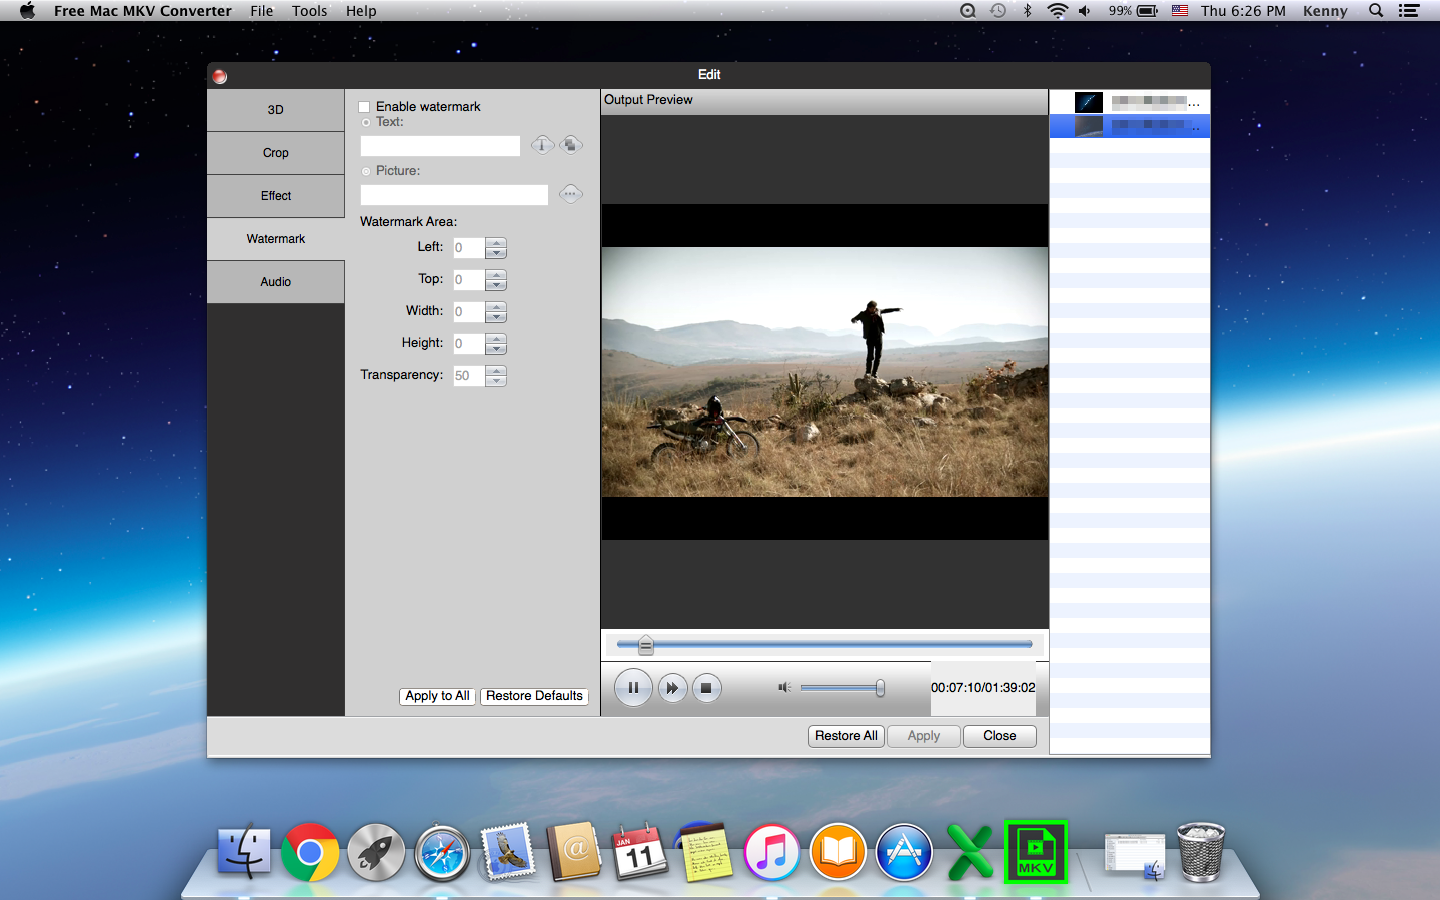Open the File menu
This screenshot has width=1440, height=900.
click(262, 11)
